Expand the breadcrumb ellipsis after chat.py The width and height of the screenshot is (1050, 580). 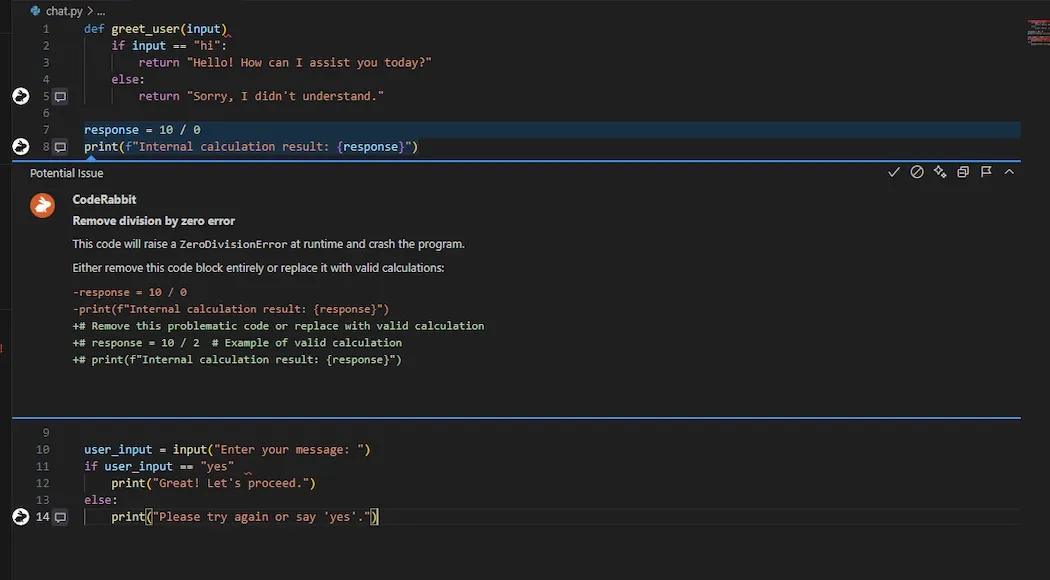pos(100,11)
